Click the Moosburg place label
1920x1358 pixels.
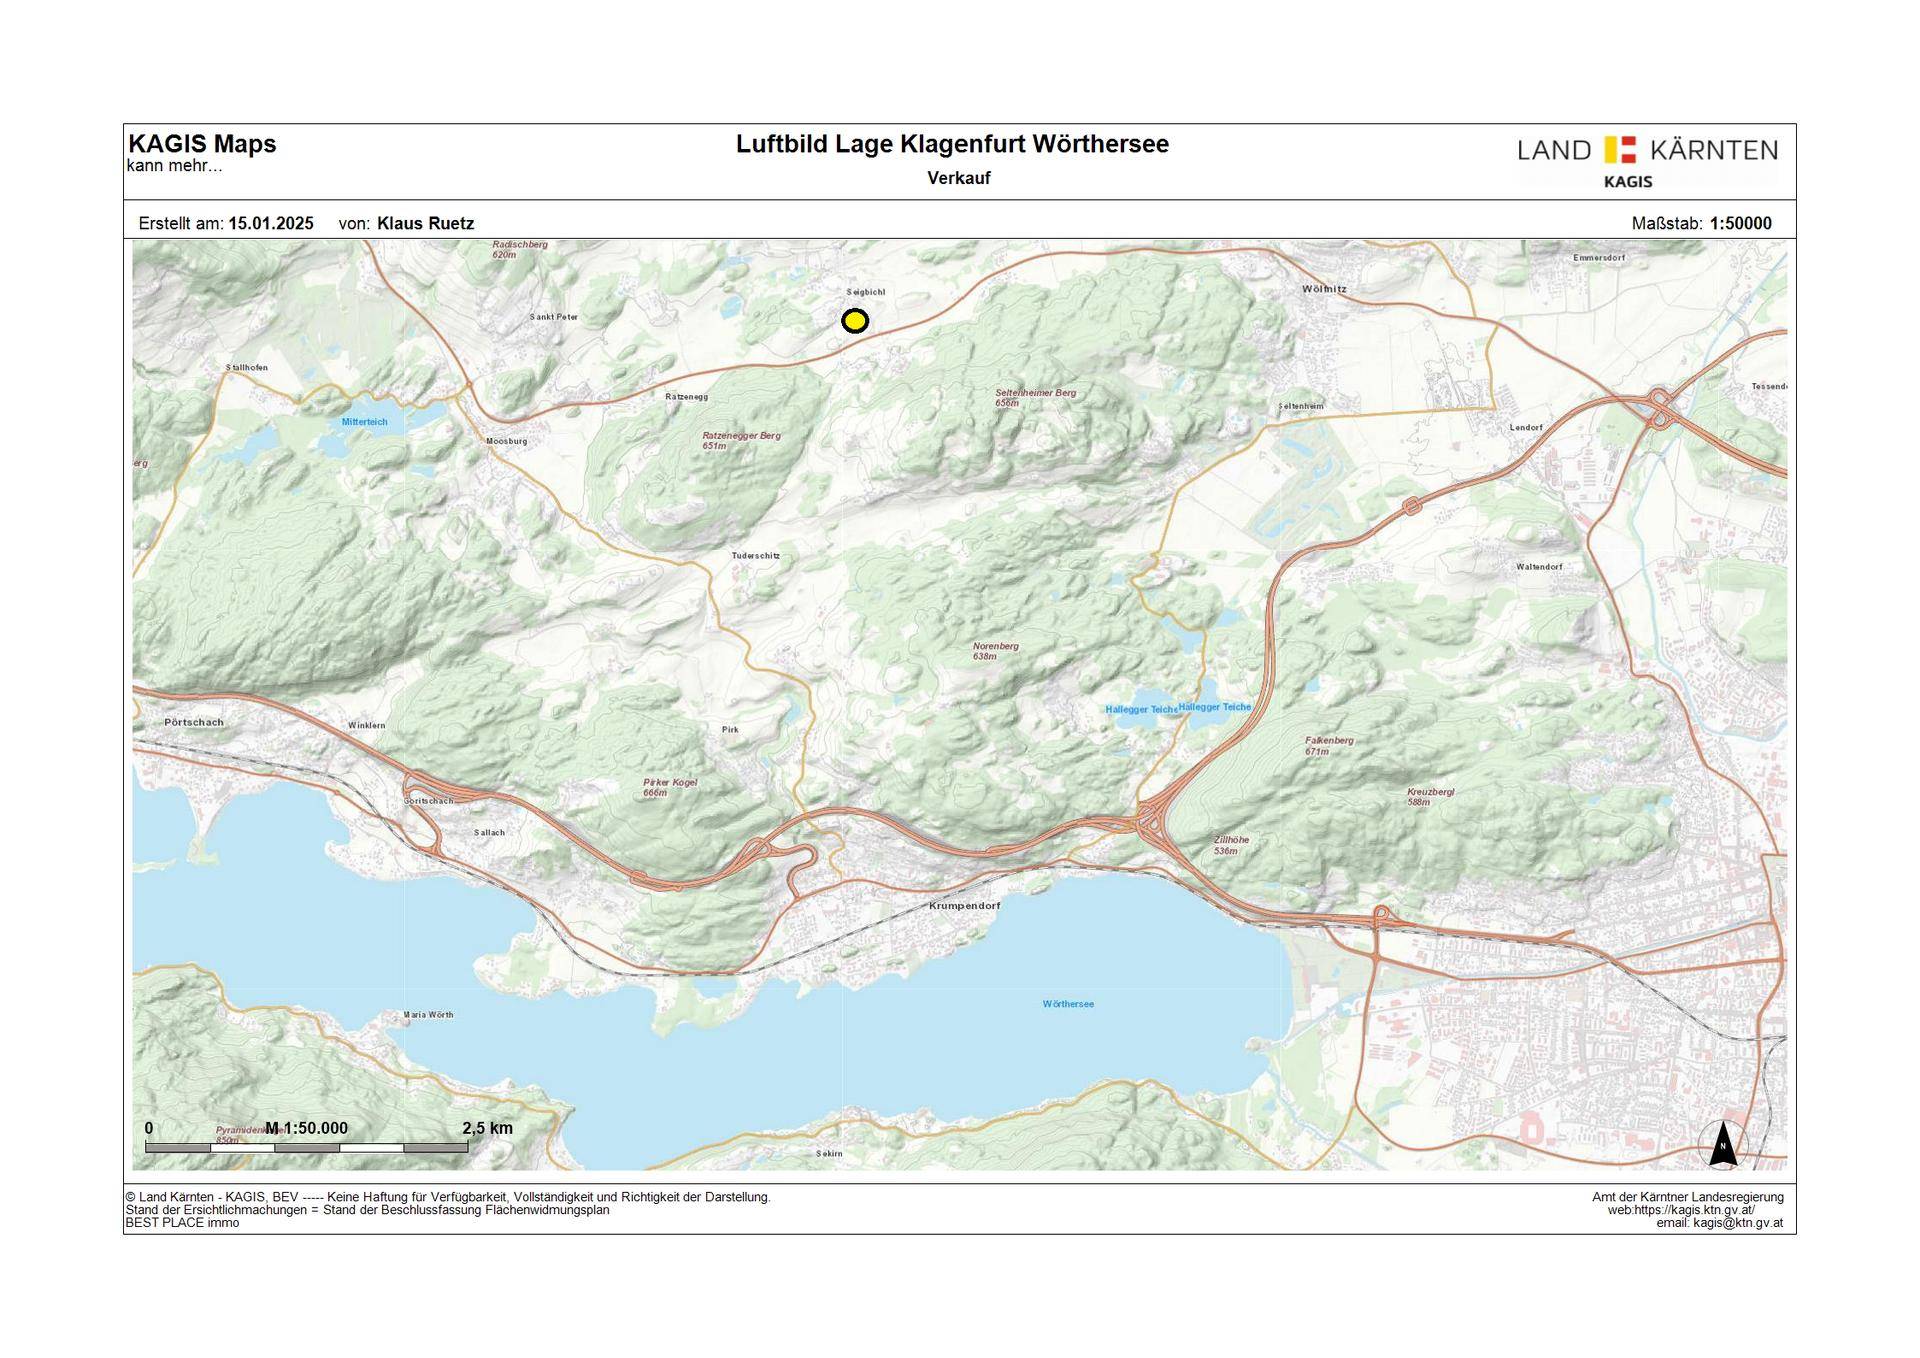click(506, 441)
